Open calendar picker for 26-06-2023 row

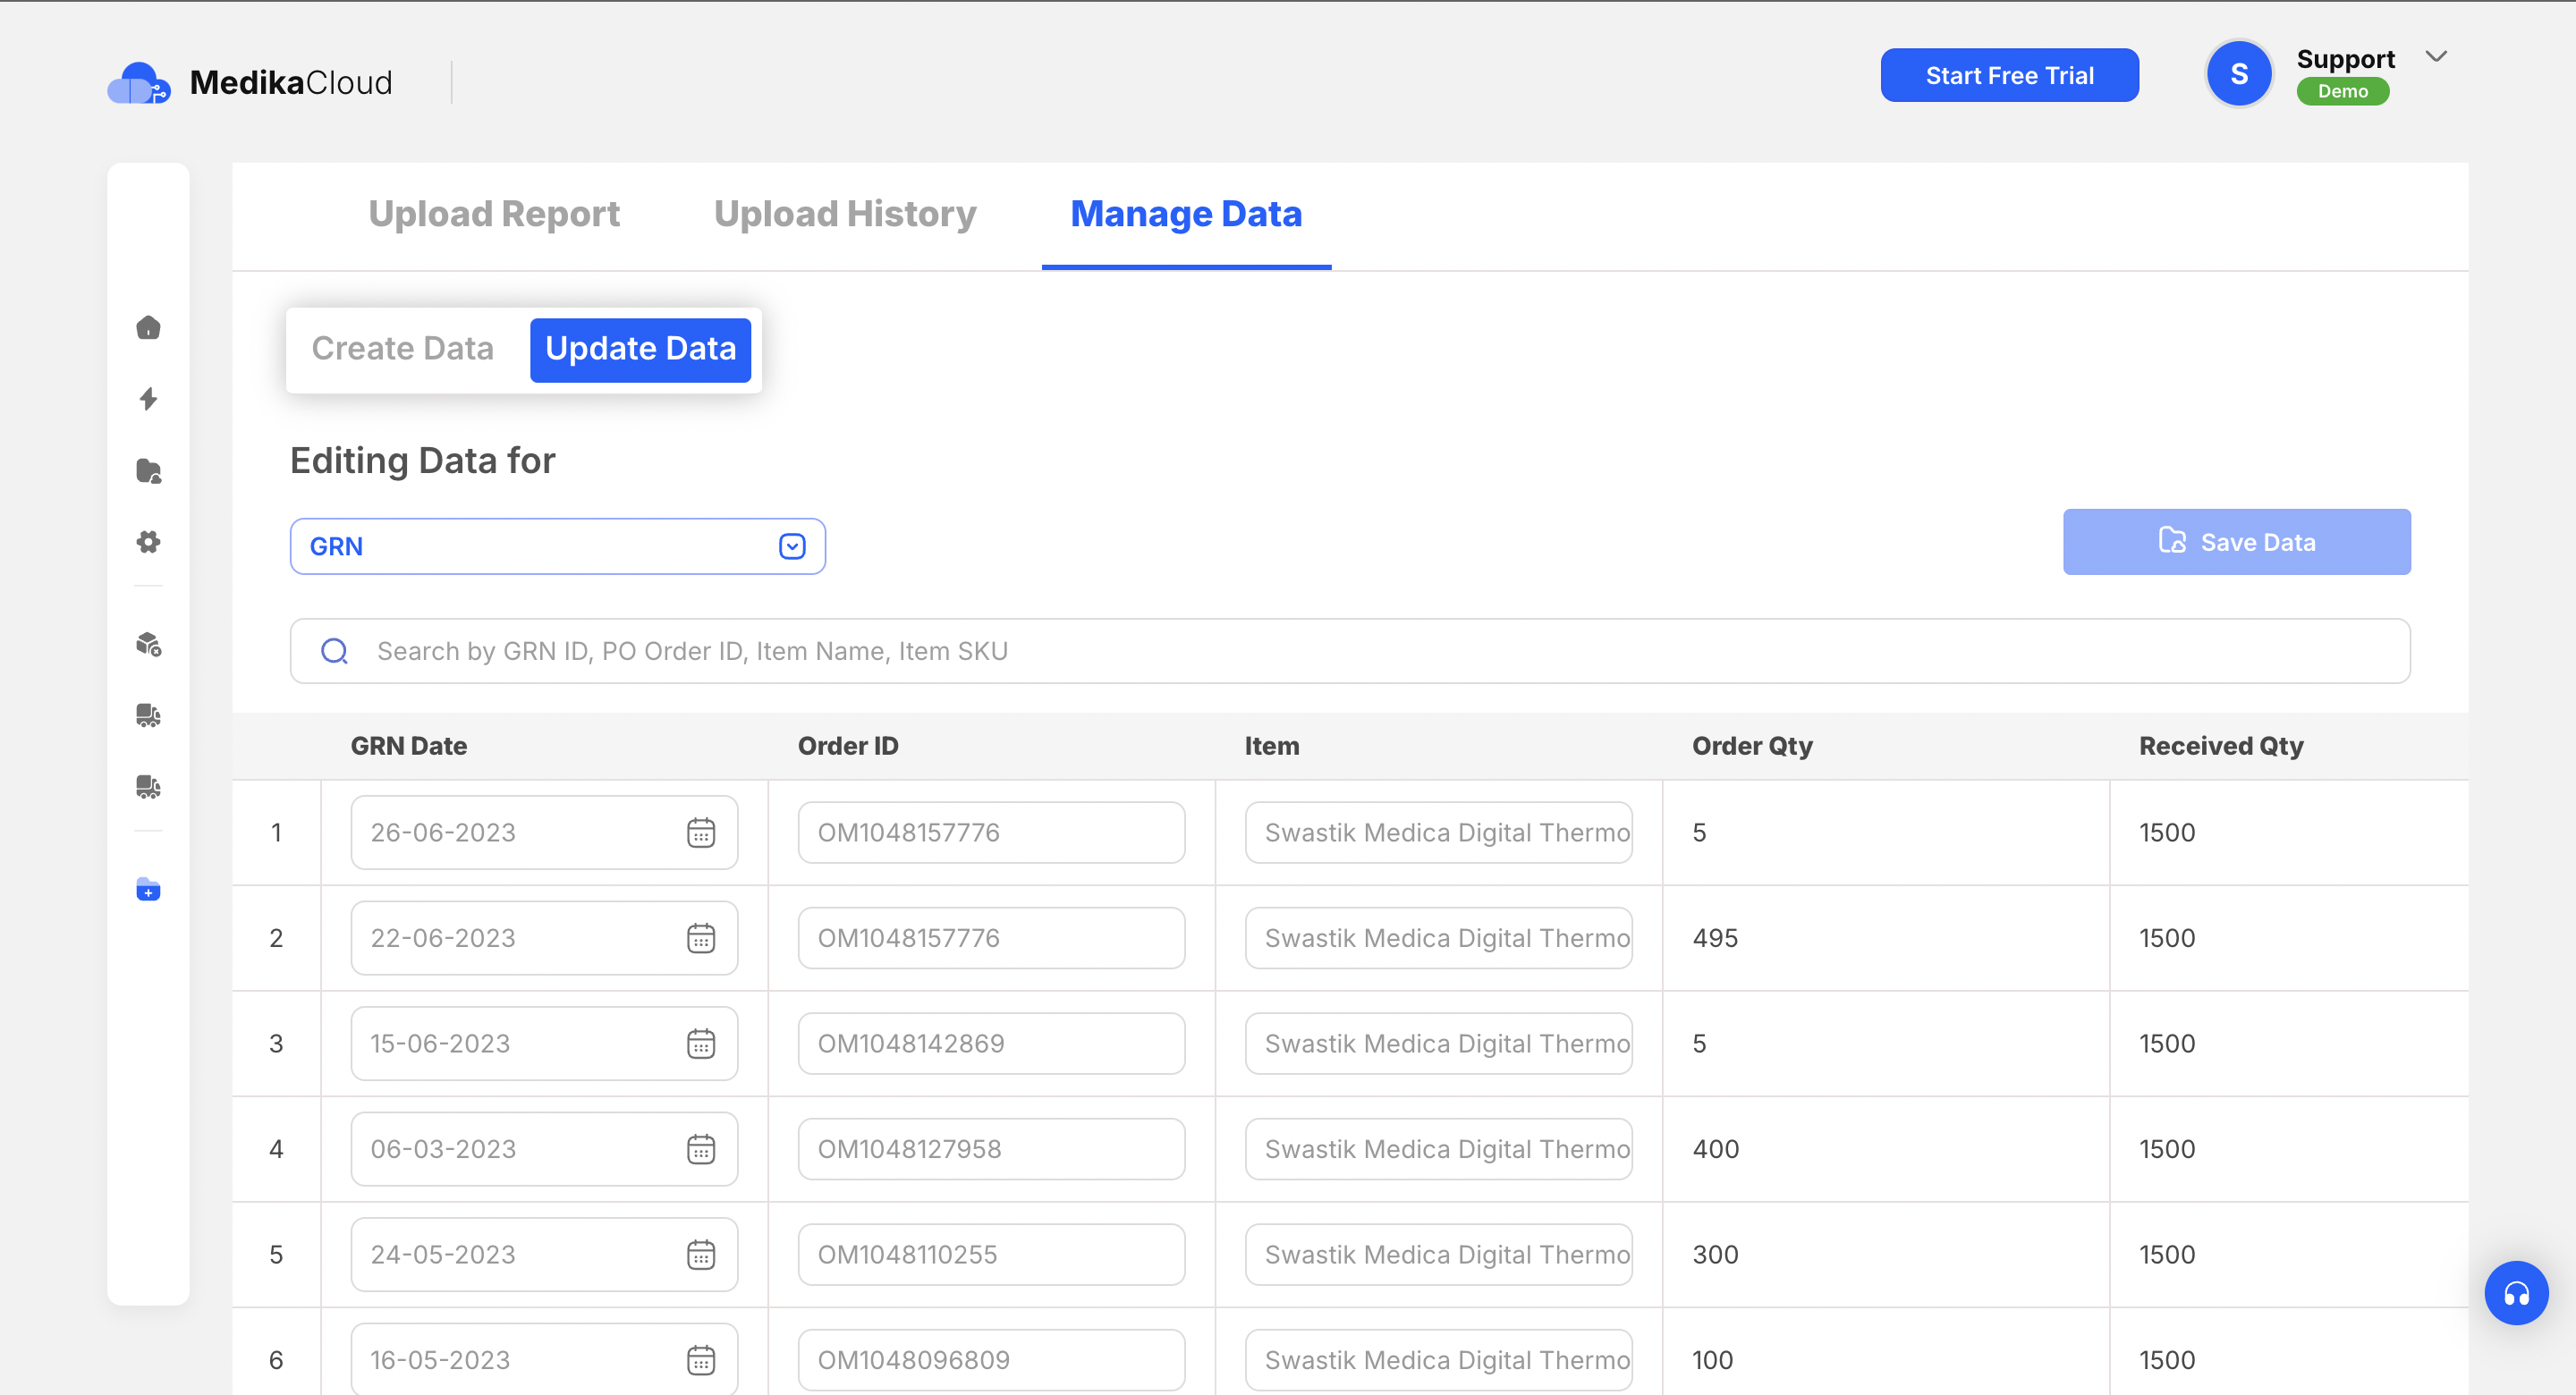[701, 832]
